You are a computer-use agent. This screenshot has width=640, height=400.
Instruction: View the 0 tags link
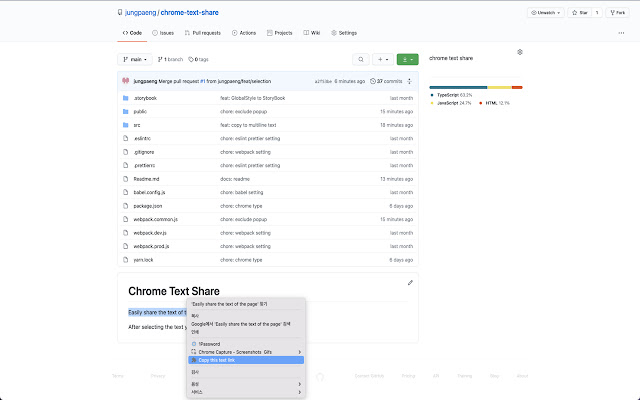[198, 60]
